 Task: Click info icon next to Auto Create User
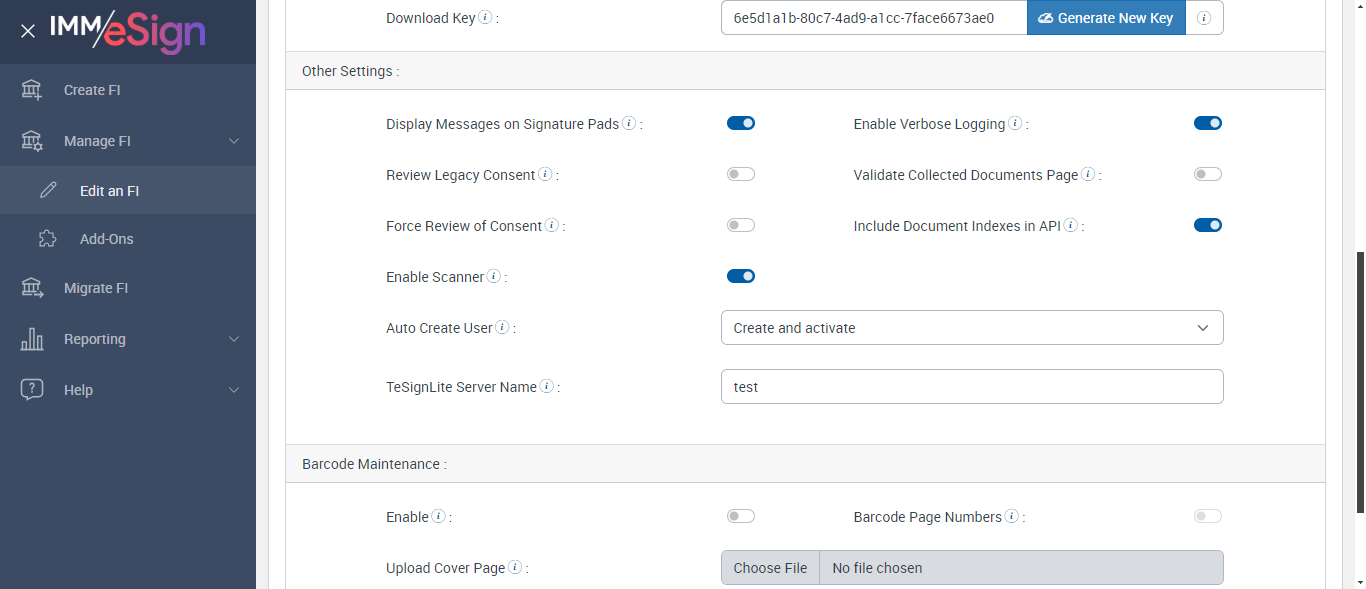click(x=502, y=327)
